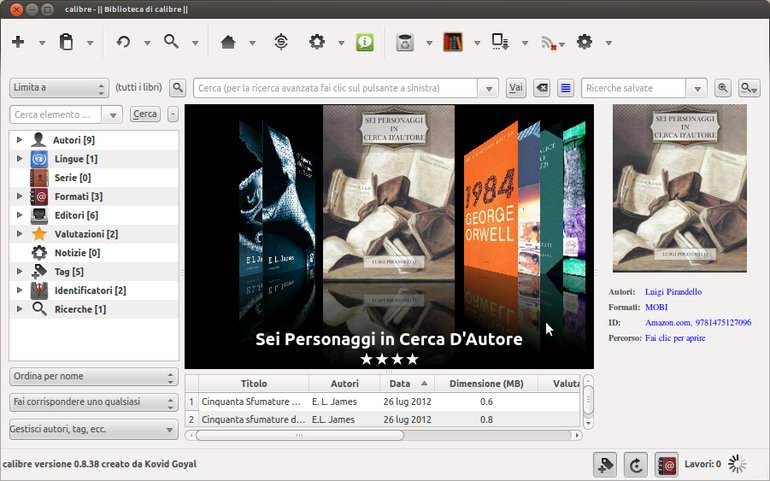Click the MOBI format link
The height and width of the screenshot is (481, 770).
coord(656,307)
